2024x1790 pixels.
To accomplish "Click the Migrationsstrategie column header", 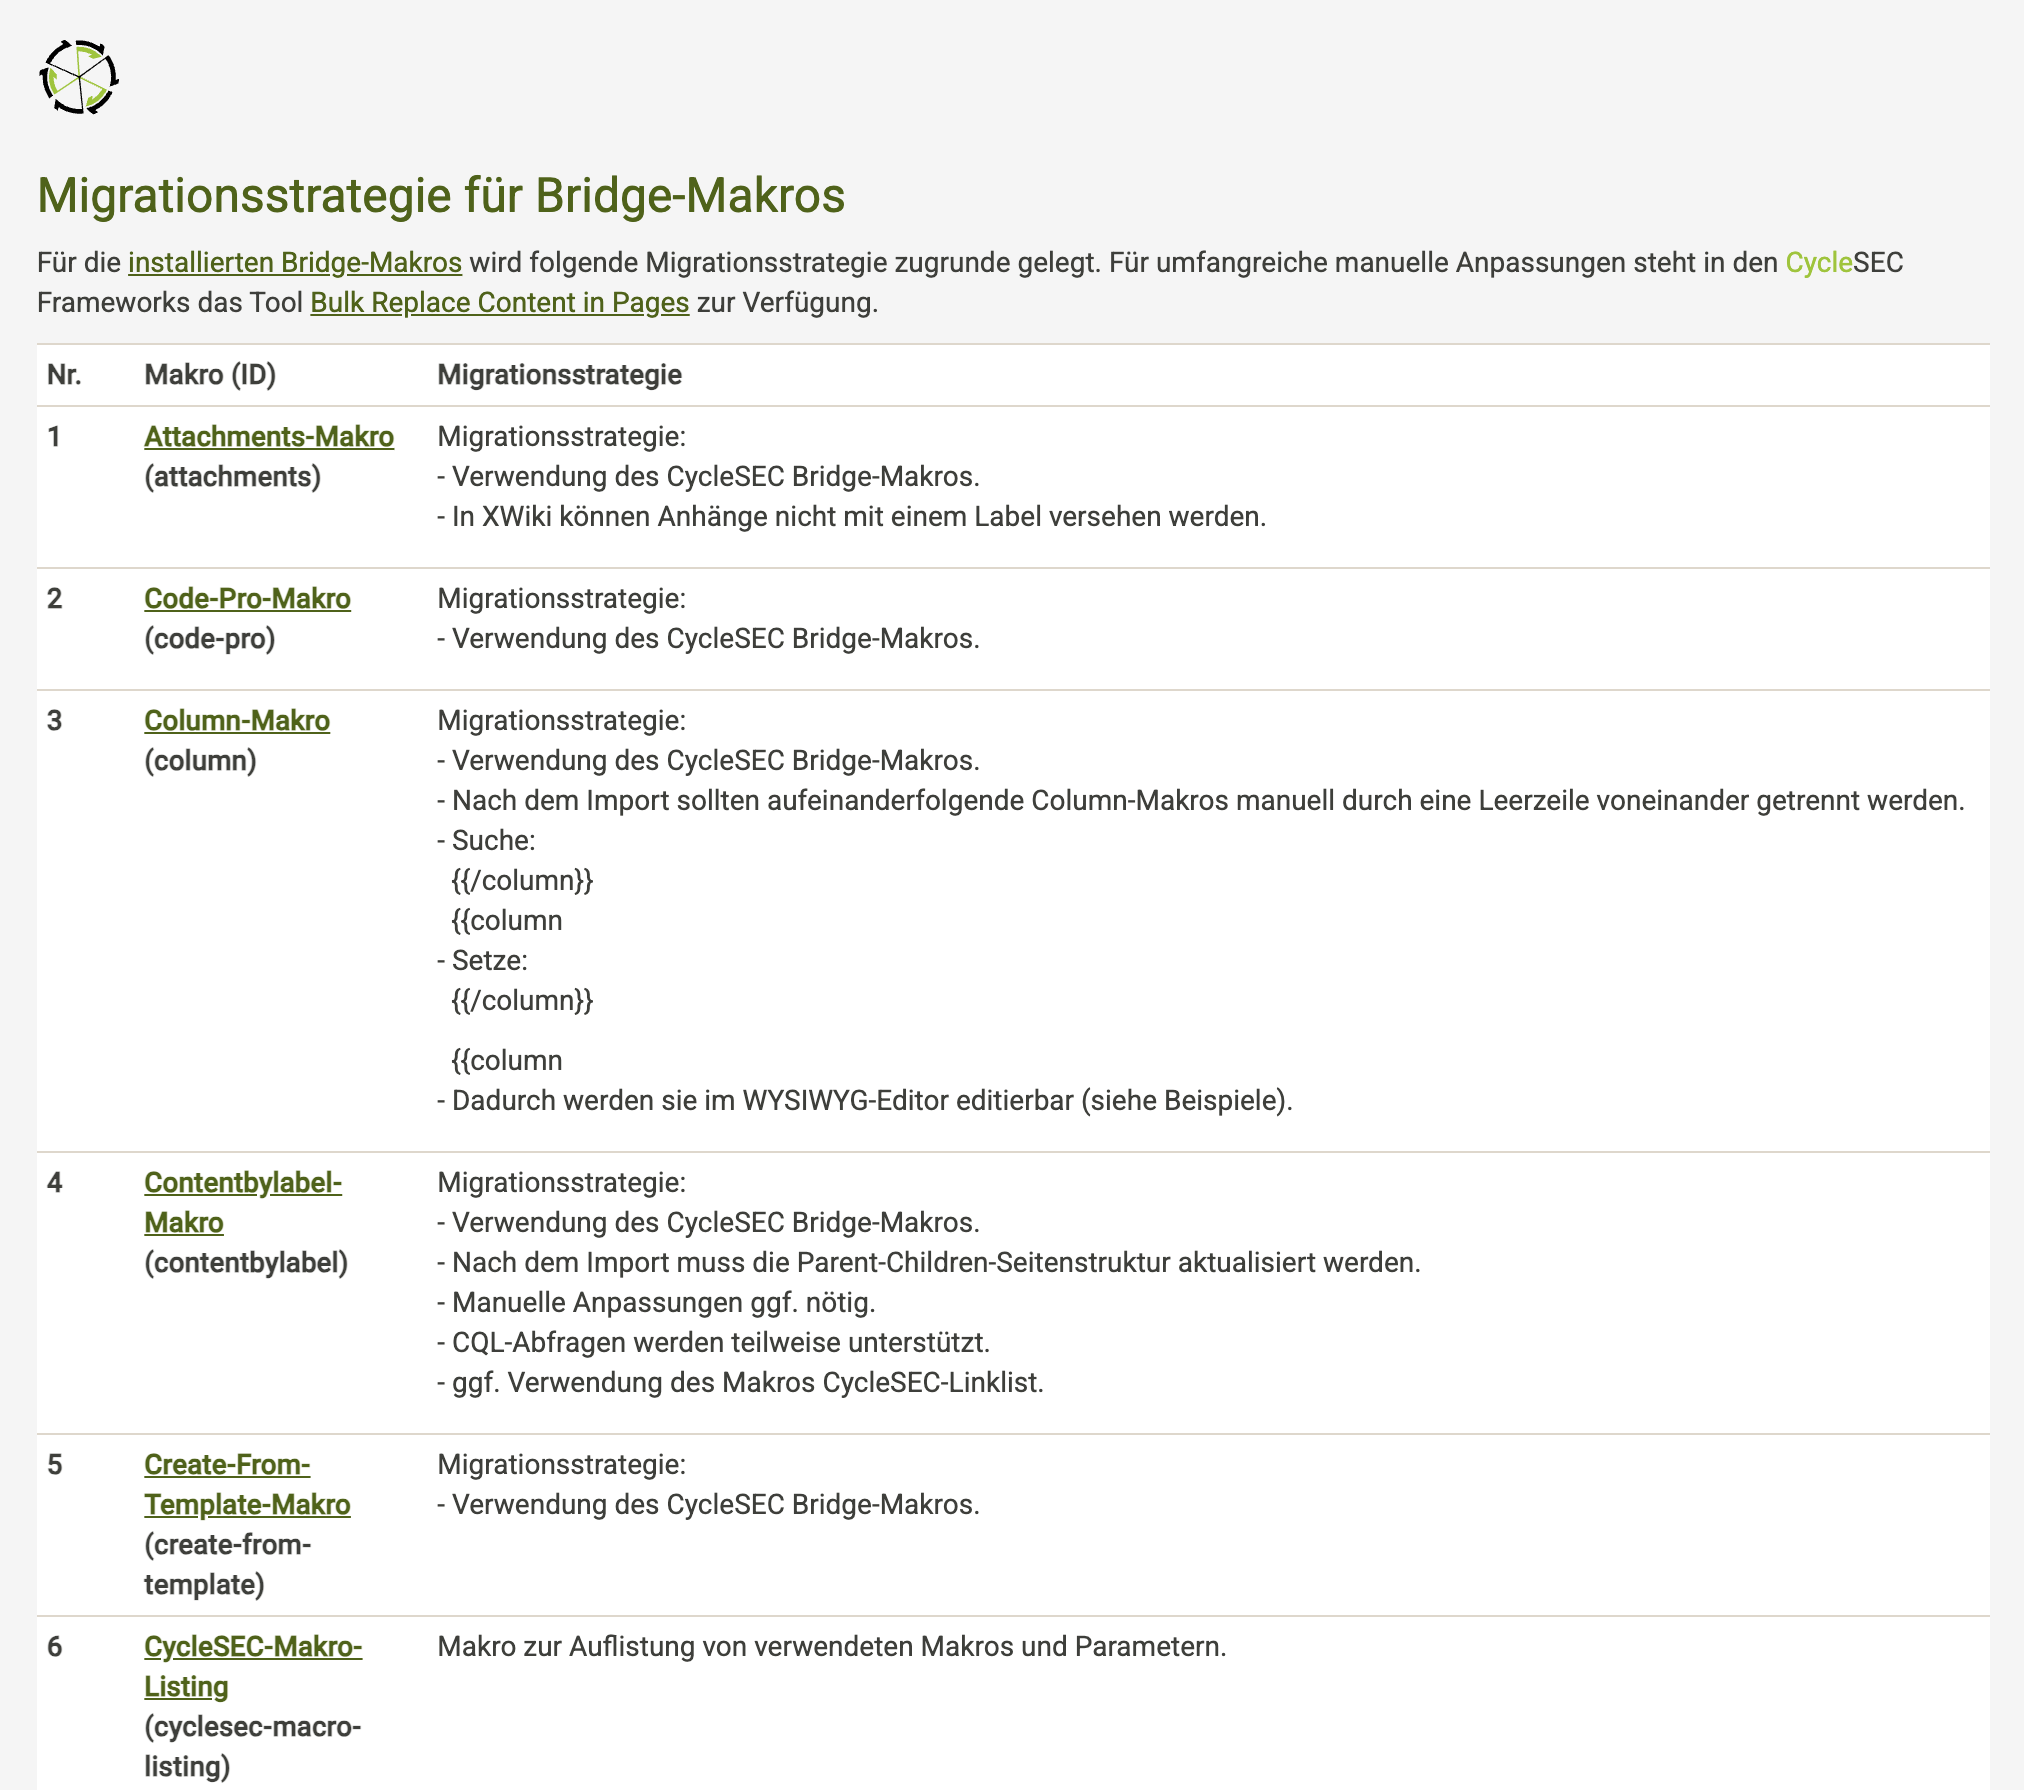I will click(x=559, y=374).
